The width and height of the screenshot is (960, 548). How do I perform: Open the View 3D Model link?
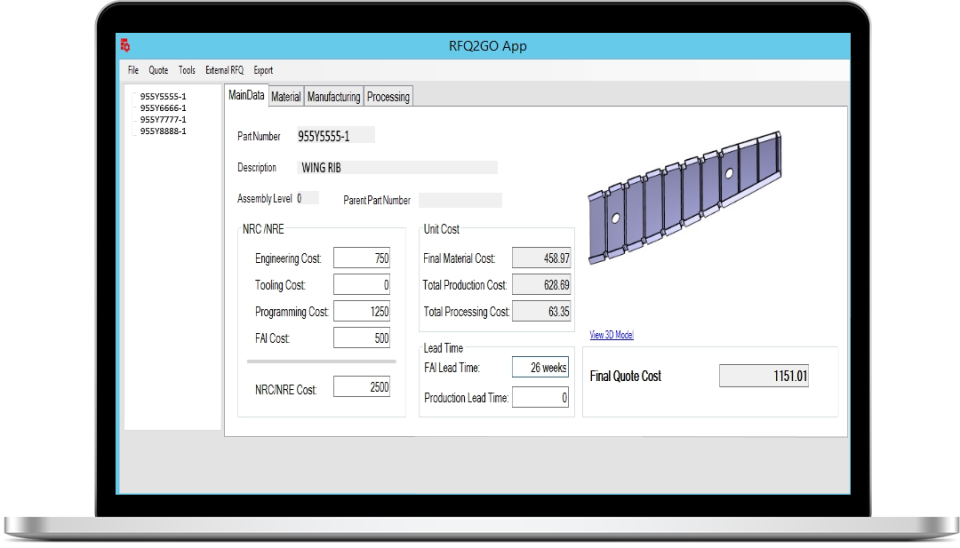(612, 335)
